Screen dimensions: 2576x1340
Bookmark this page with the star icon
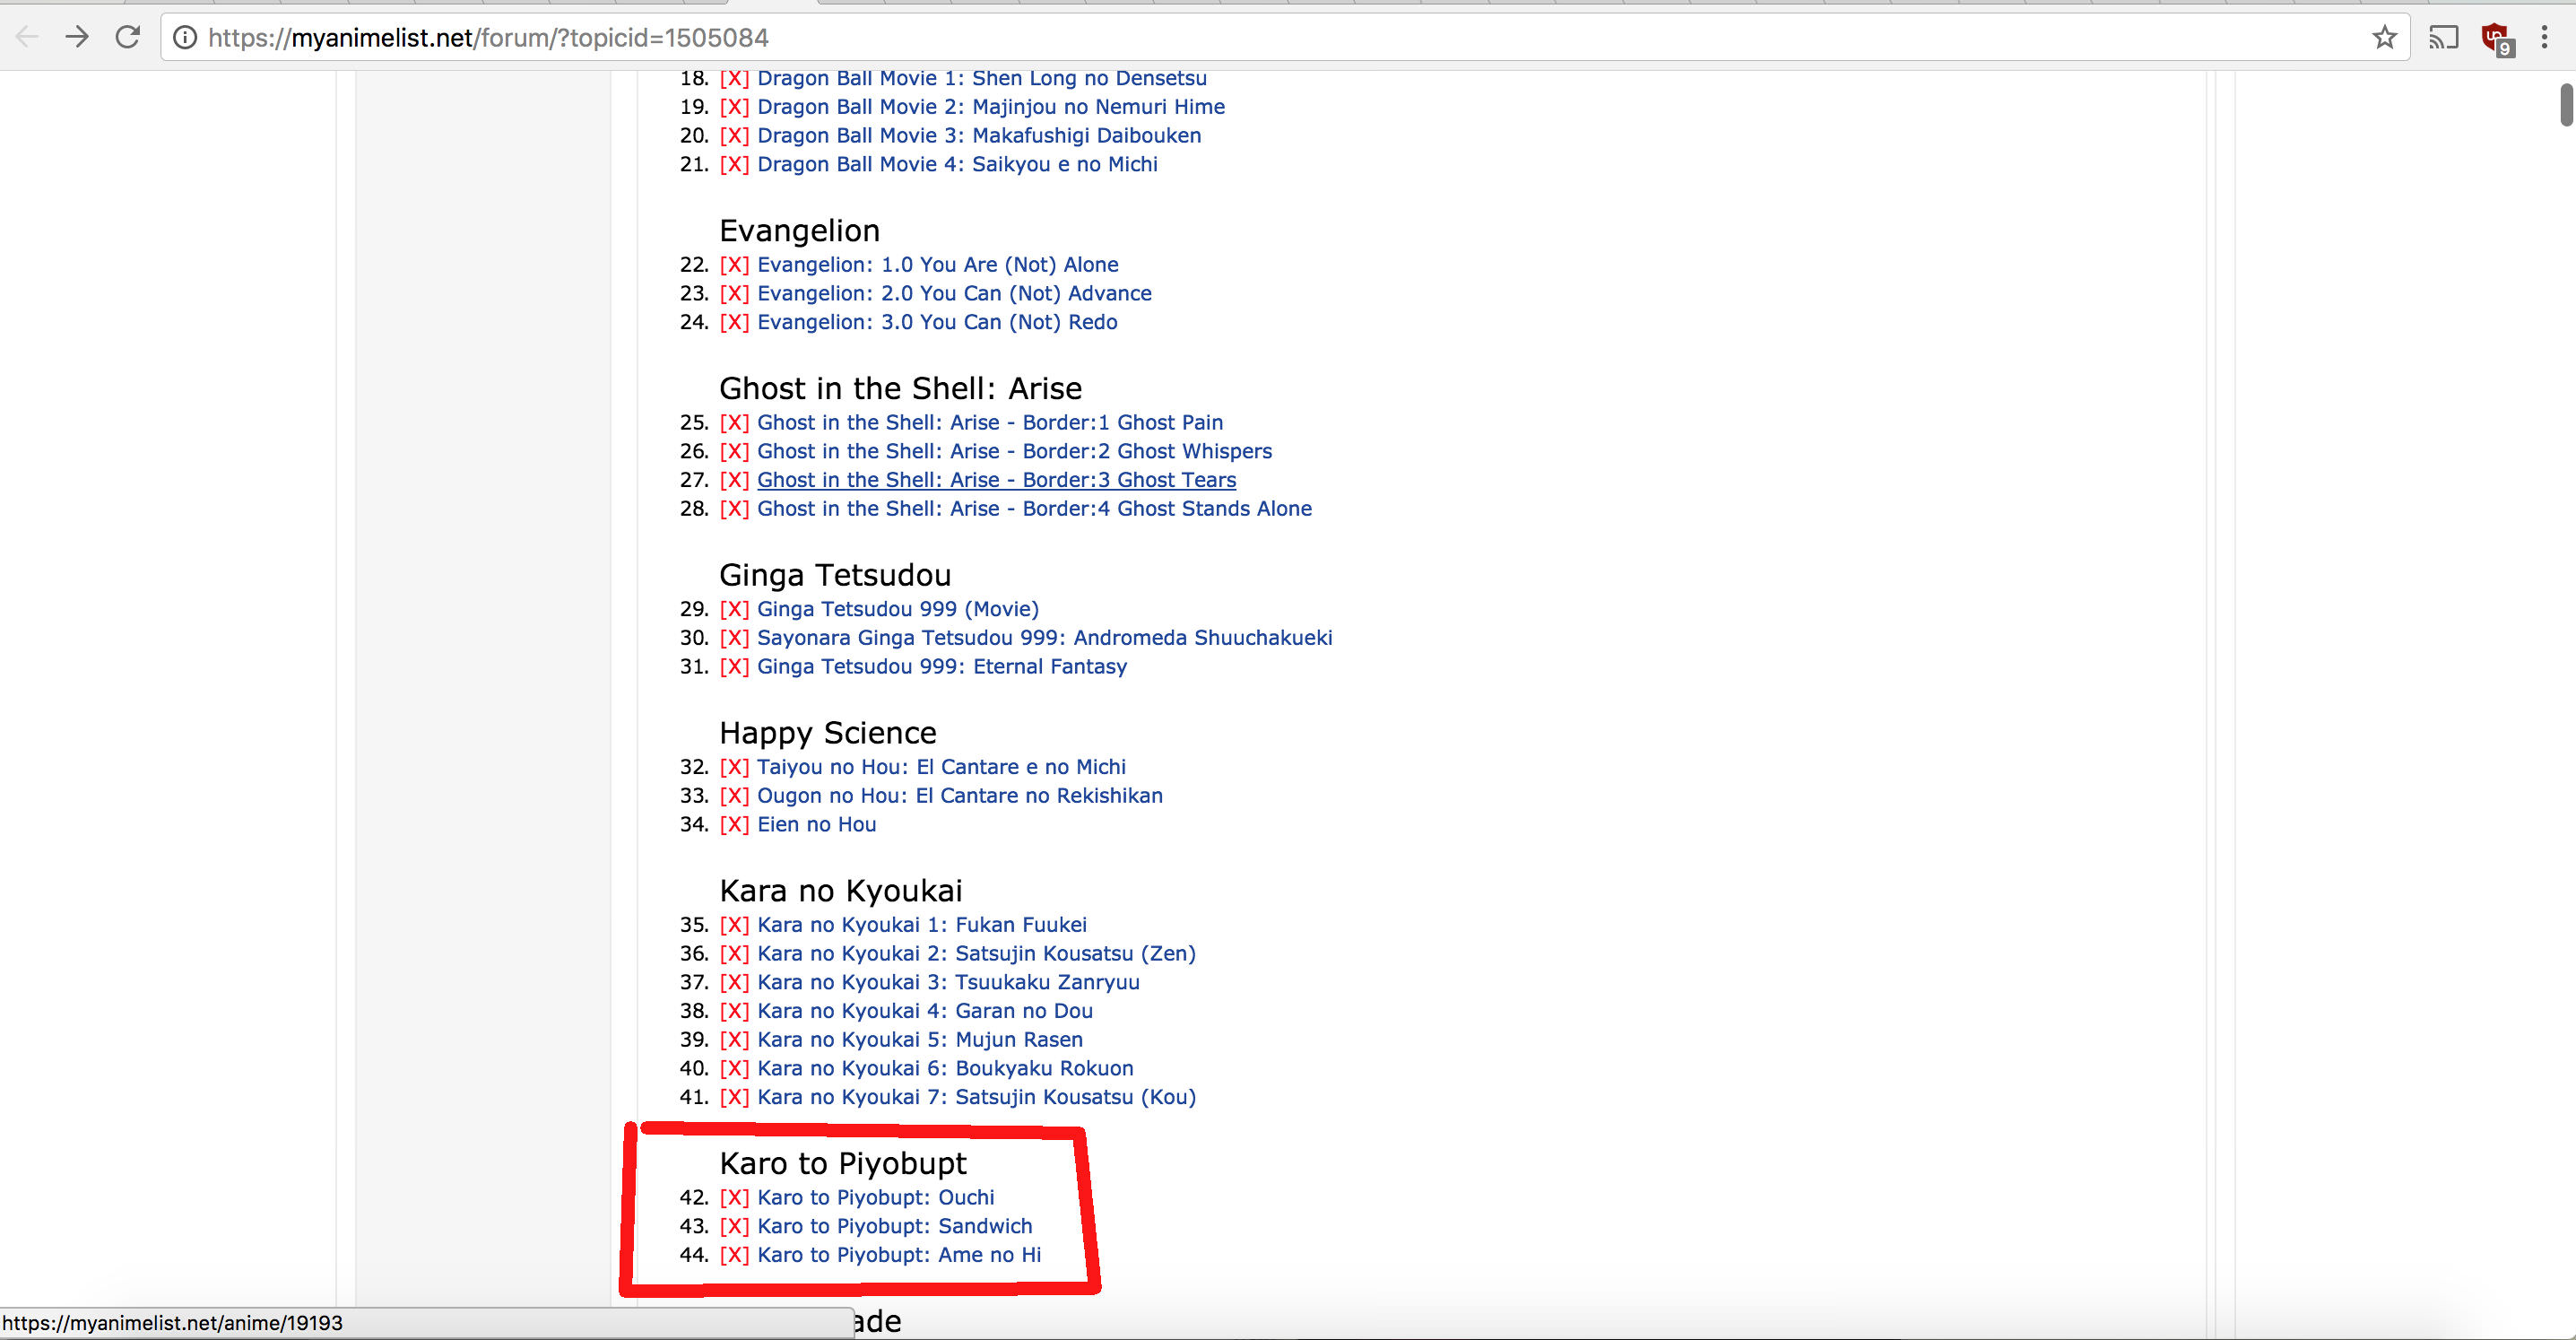click(2384, 37)
